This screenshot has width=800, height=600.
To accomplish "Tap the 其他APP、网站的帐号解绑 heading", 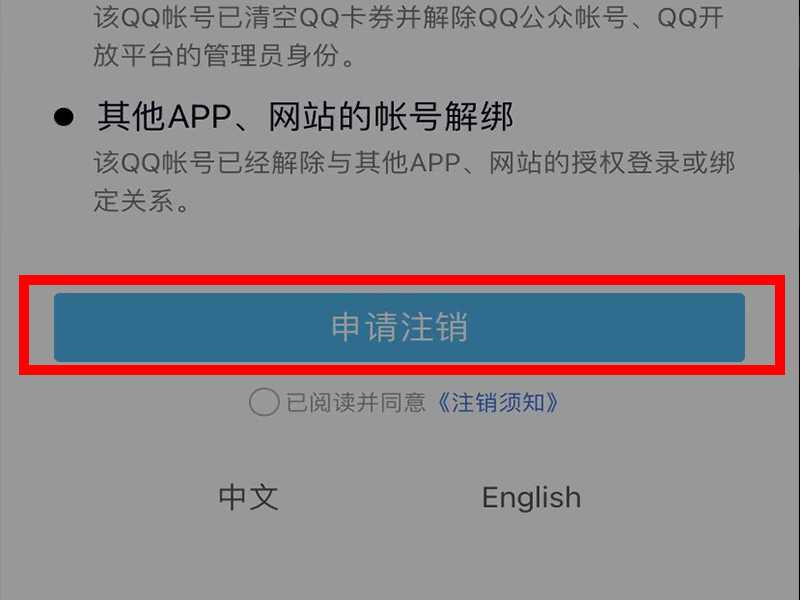I will click(305, 117).
